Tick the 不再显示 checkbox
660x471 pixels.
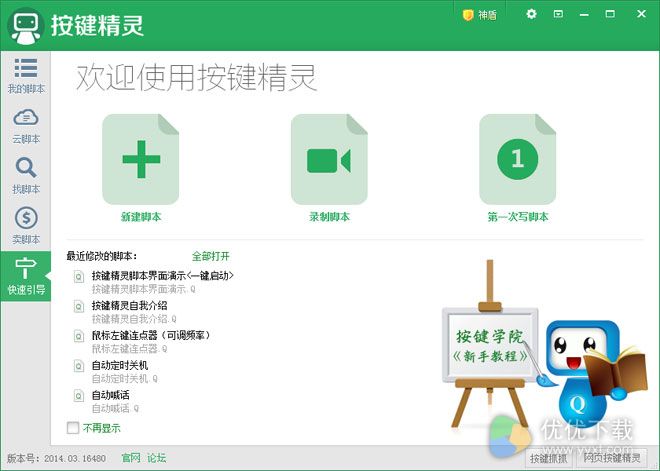point(73,428)
